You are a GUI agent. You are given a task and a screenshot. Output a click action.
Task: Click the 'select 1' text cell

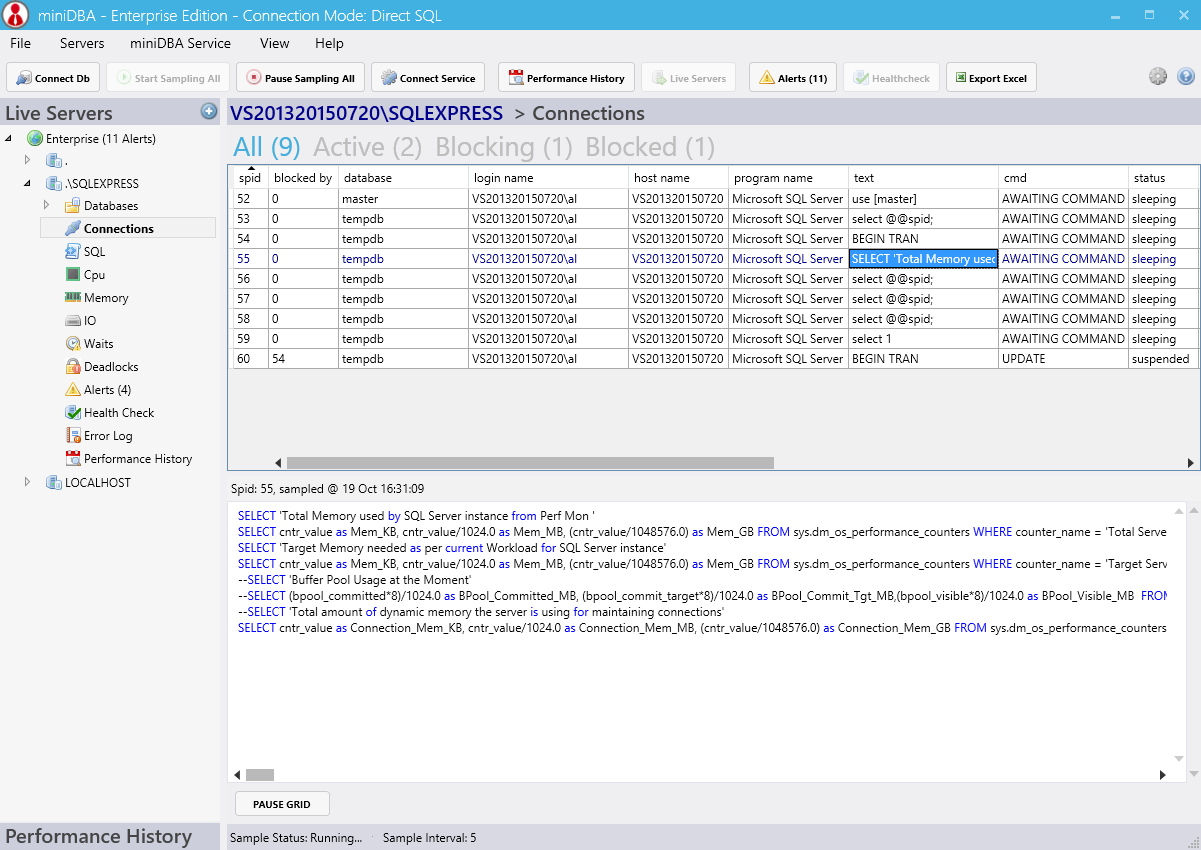(x=923, y=339)
